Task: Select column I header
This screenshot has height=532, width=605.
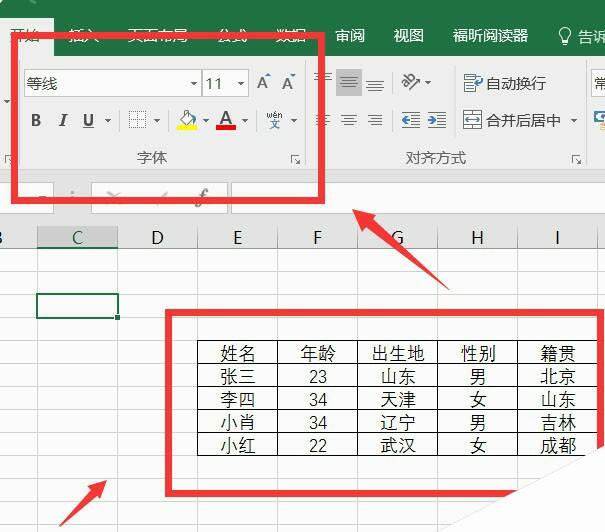Action: [x=557, y=238]
